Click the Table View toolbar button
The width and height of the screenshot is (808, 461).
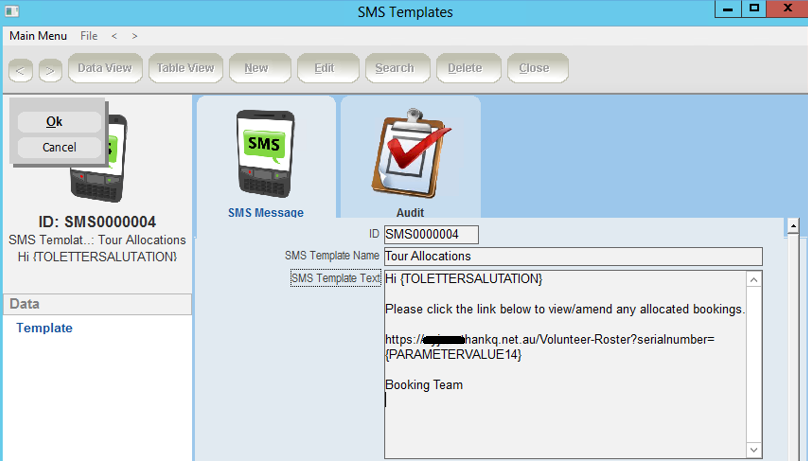point(185,68)
